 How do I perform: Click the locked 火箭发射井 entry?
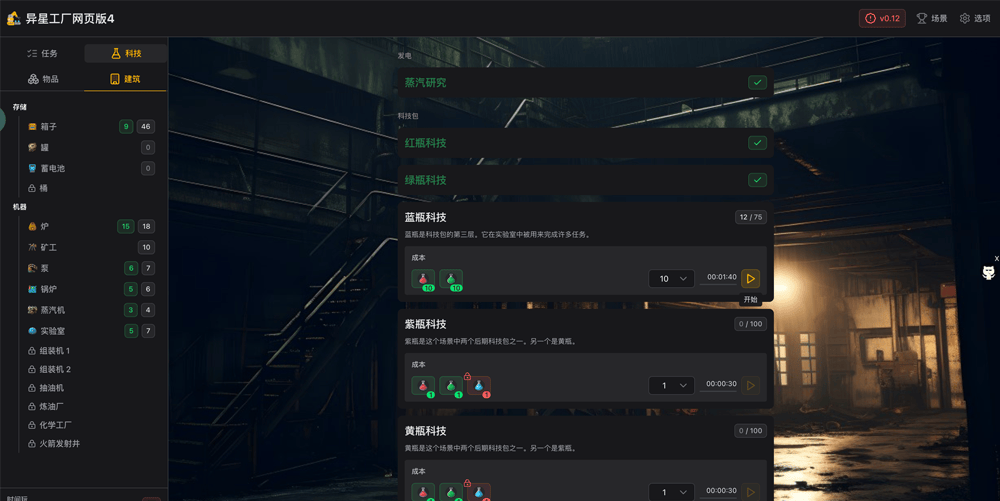(54, 443)
